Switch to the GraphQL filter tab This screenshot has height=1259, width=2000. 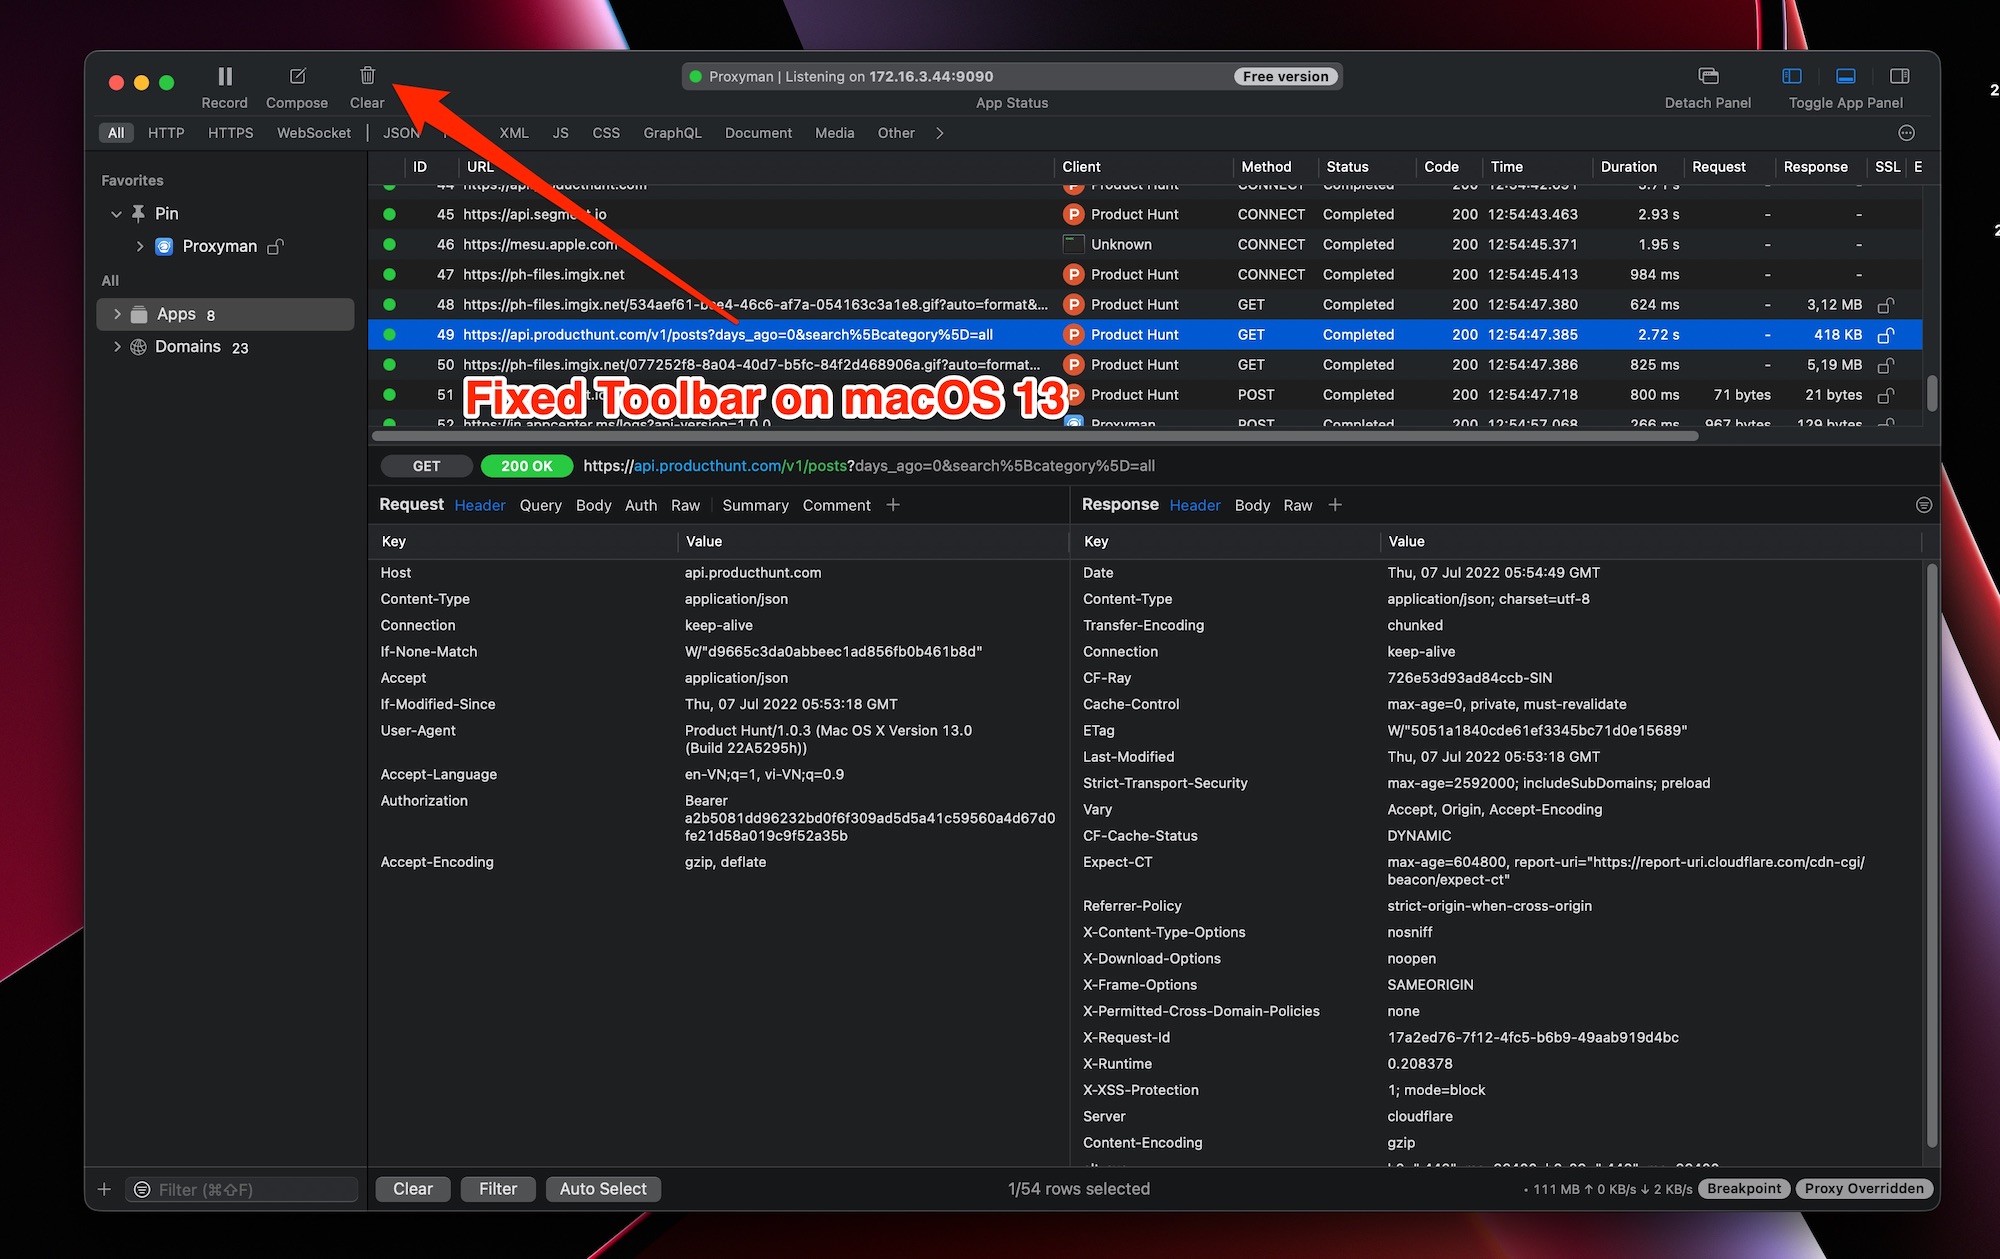[x=672, y=132]
